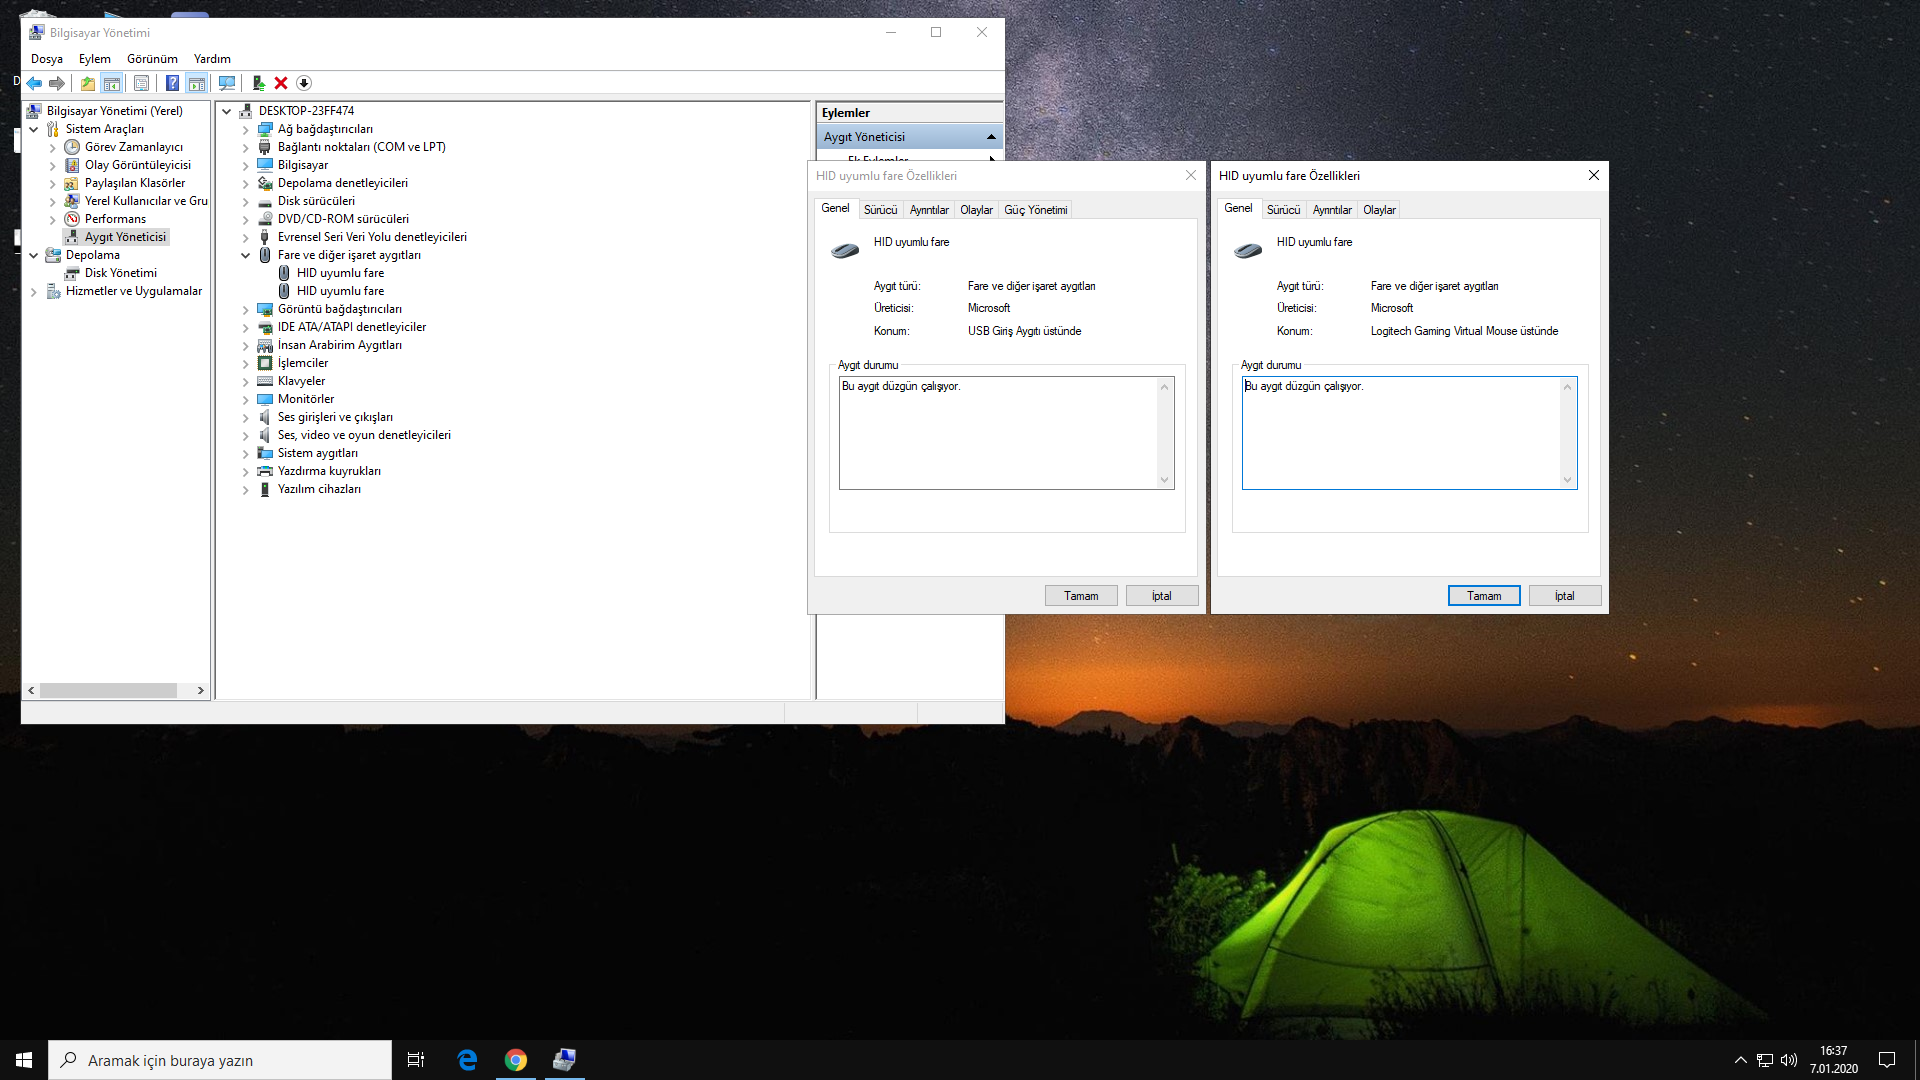
Task: Click the black down-arrow Disable device icon
Action: [x=304, y=83]
